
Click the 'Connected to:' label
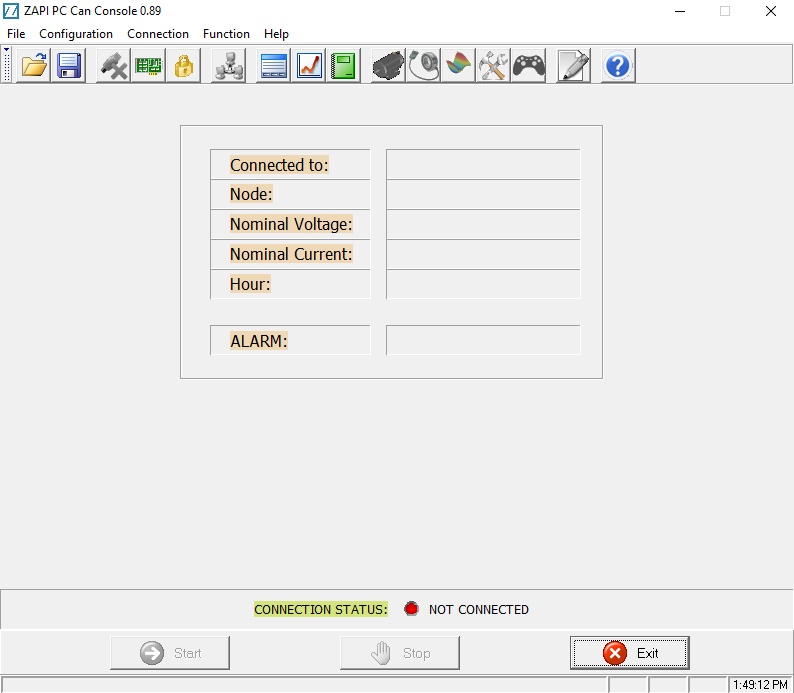279,165
